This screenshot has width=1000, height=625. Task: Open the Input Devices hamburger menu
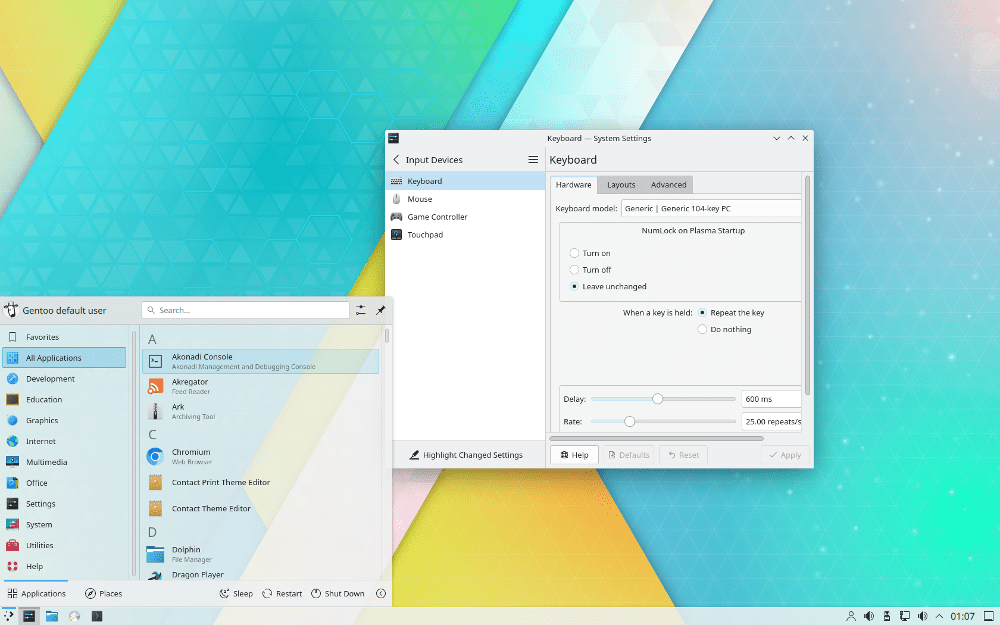pos(534,159)
